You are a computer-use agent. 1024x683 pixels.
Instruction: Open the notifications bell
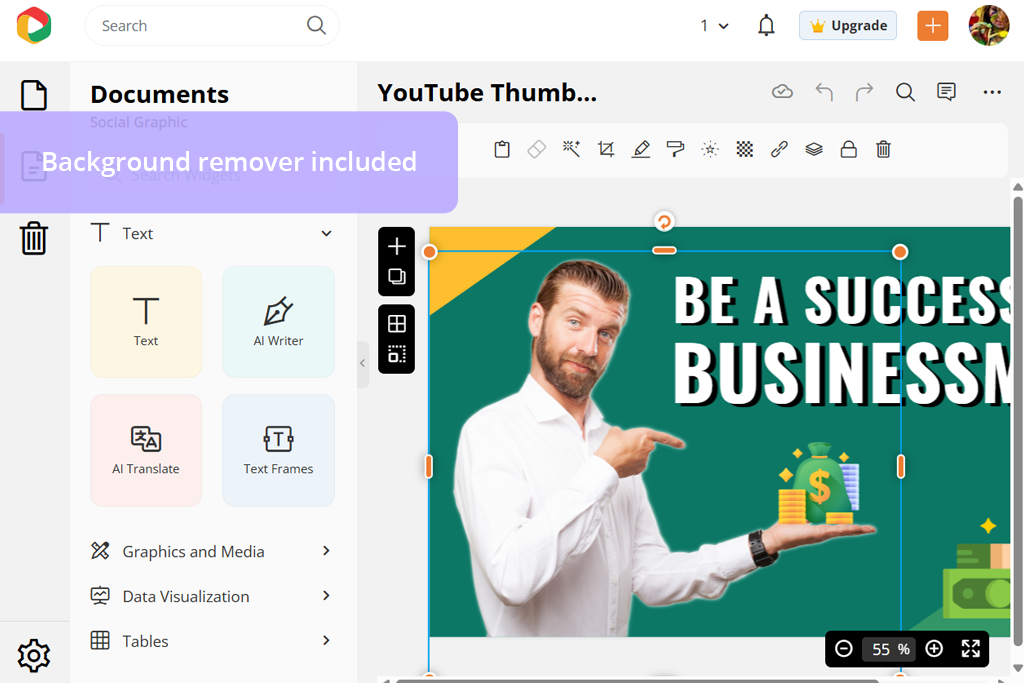[766, 25]
